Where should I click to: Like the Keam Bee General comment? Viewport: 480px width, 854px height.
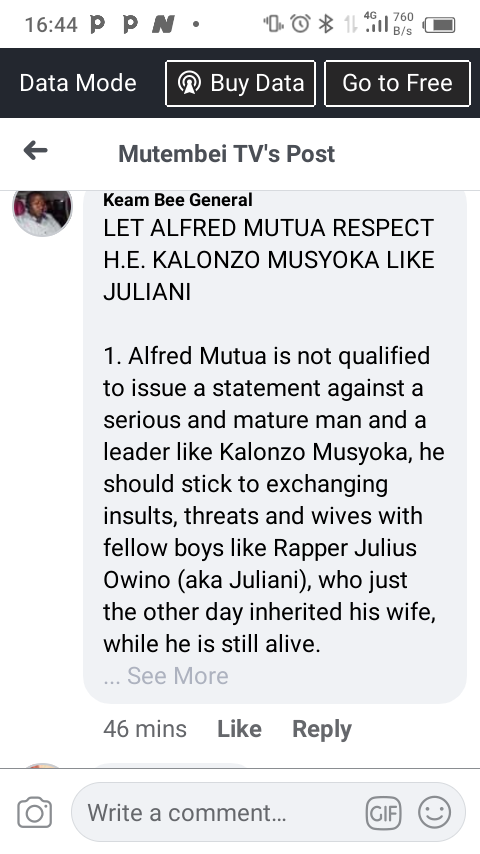pos(239,729)
